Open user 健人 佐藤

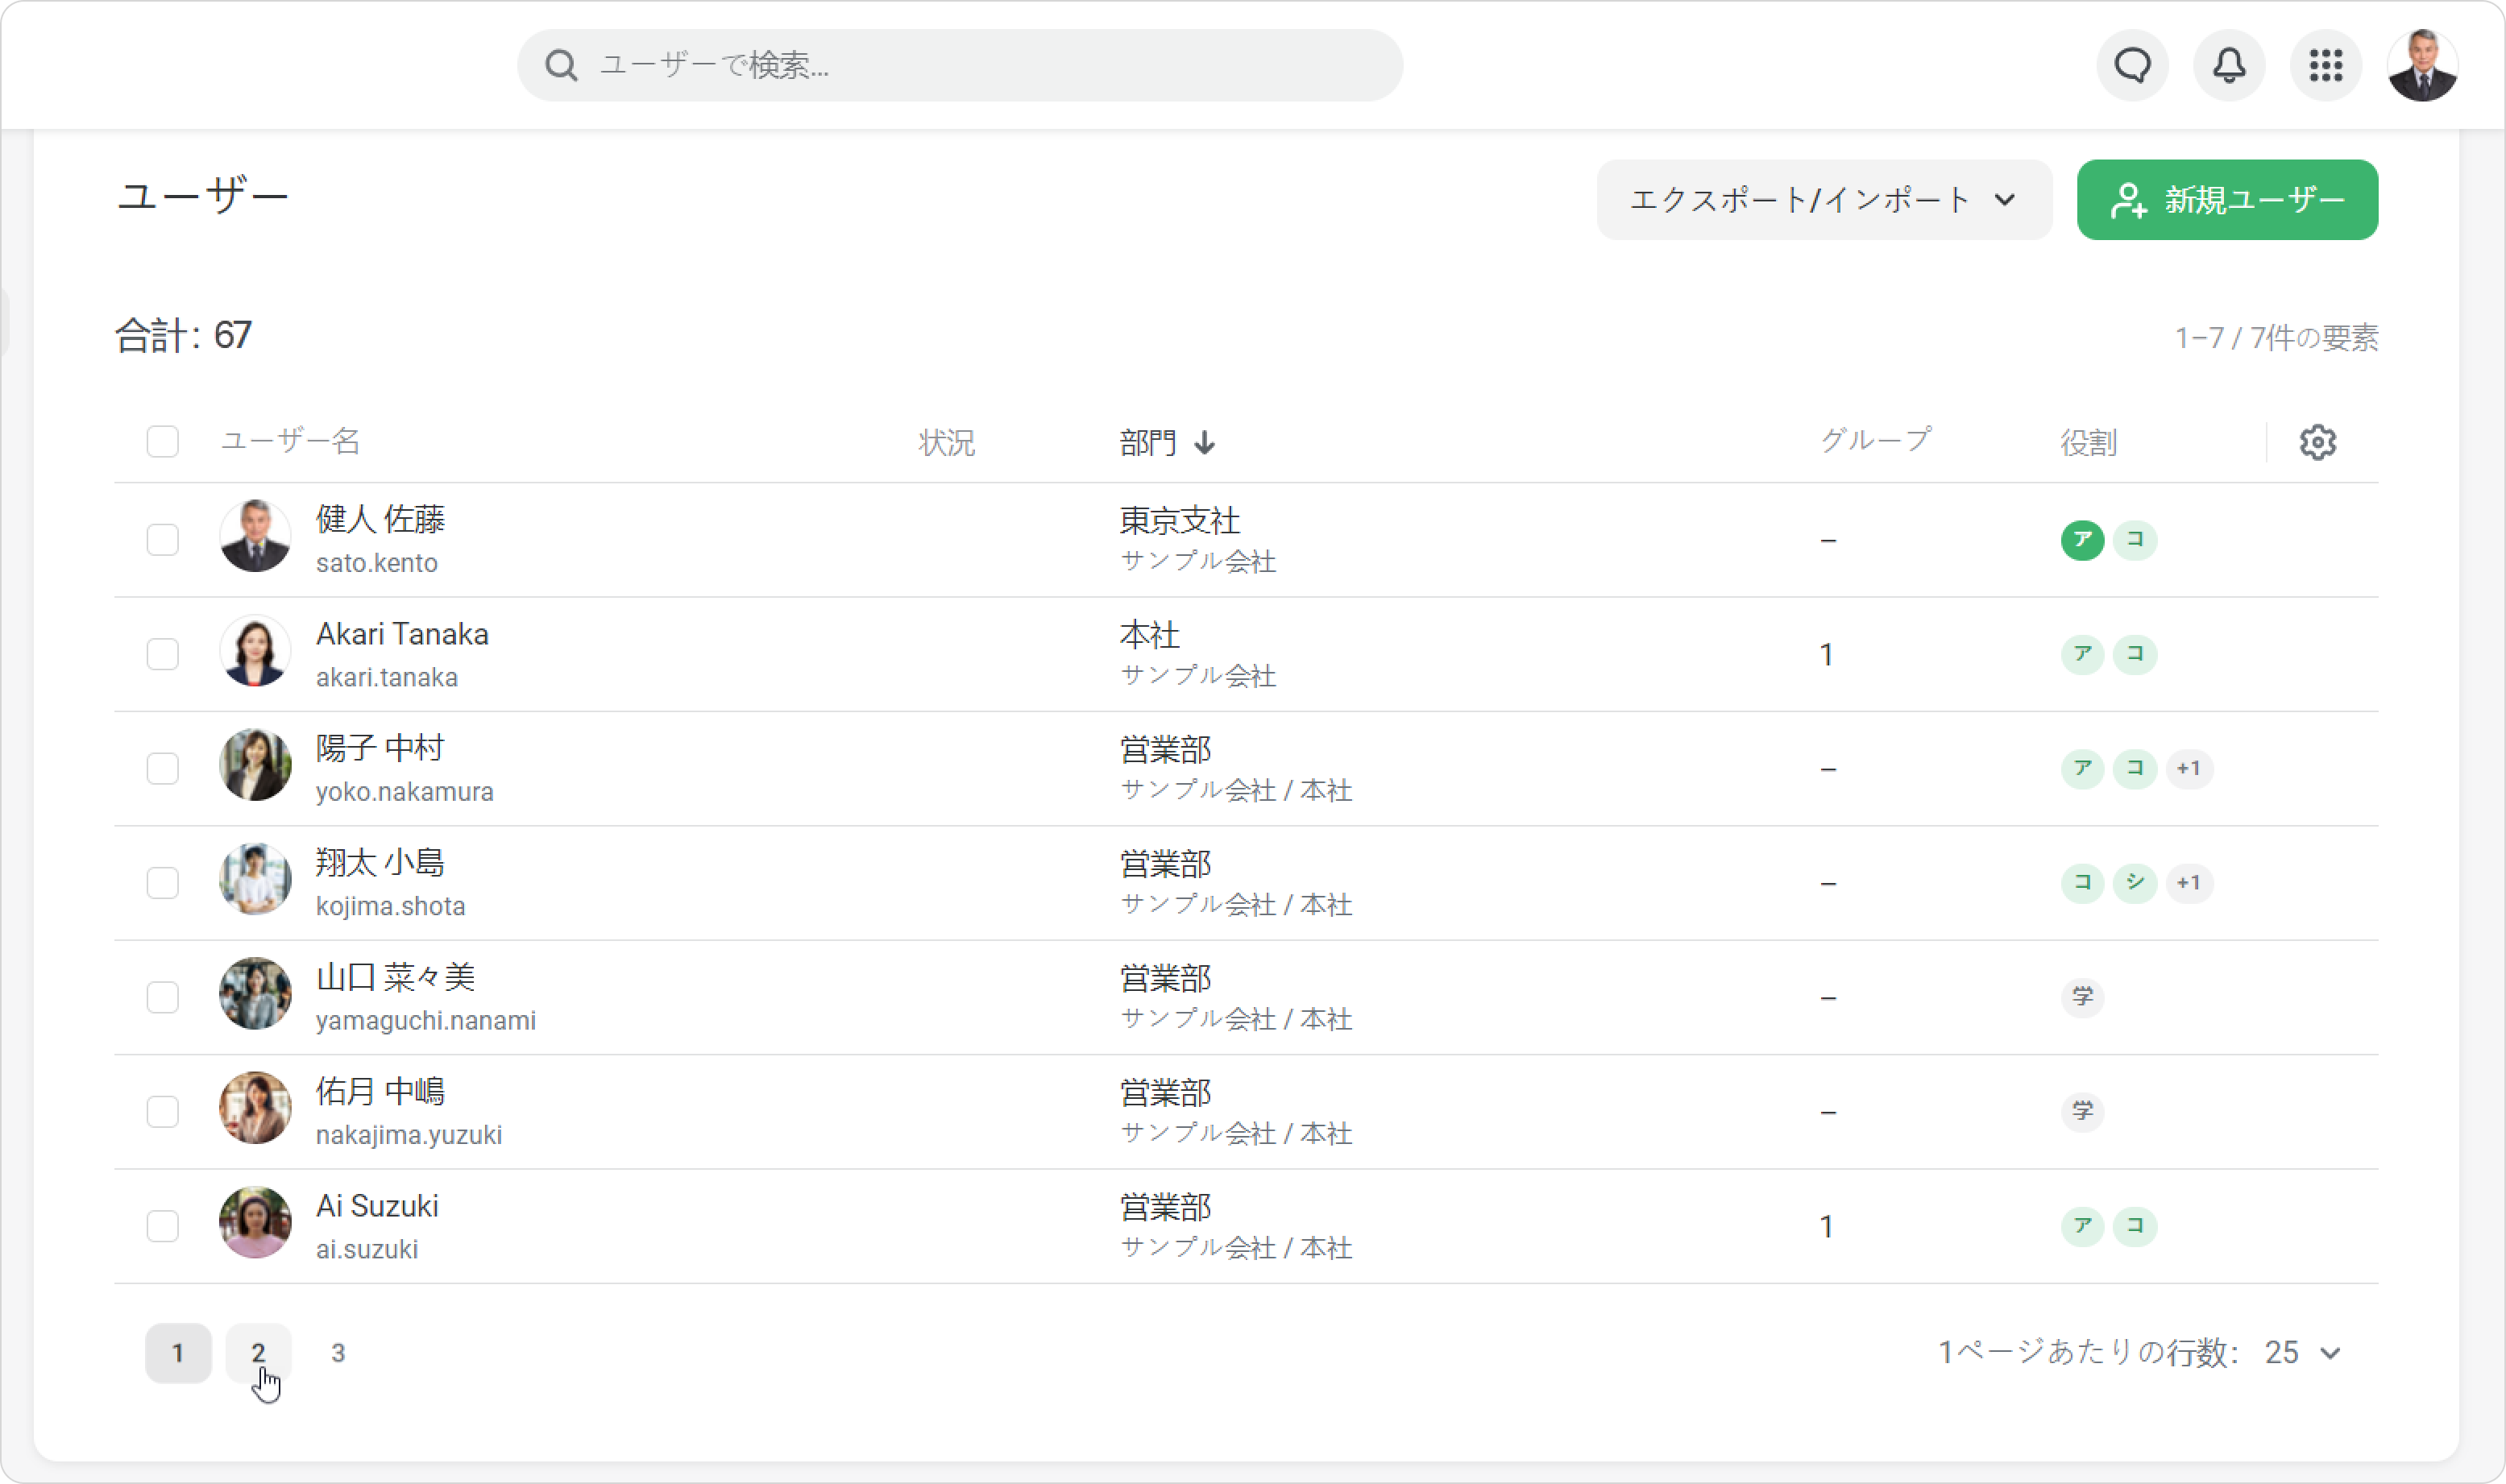(x=380, y=519)
